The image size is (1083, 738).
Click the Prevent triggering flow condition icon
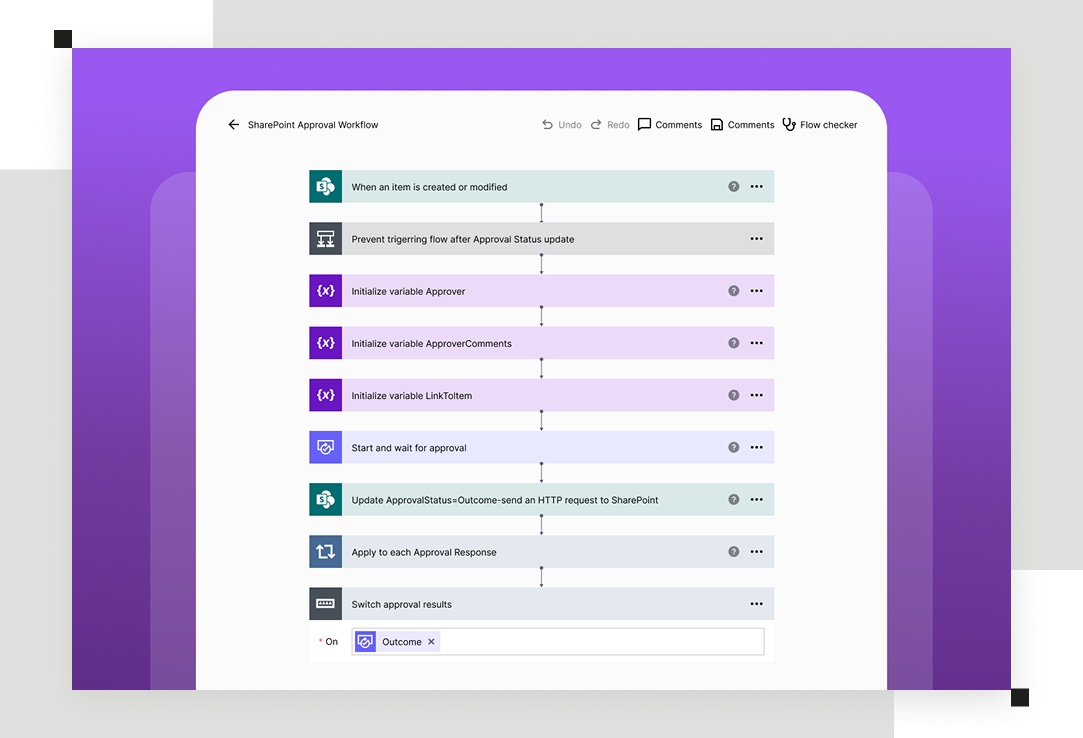point(325,239)
